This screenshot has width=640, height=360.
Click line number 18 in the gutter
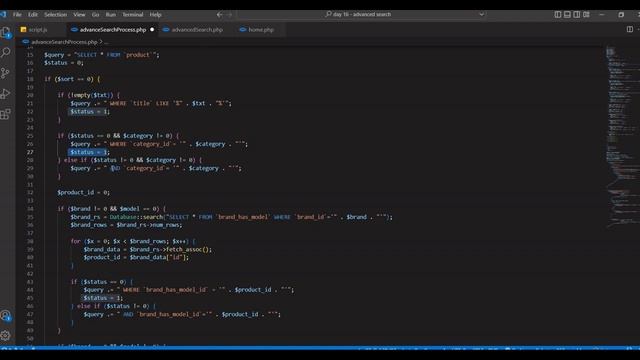click(30, 79)
